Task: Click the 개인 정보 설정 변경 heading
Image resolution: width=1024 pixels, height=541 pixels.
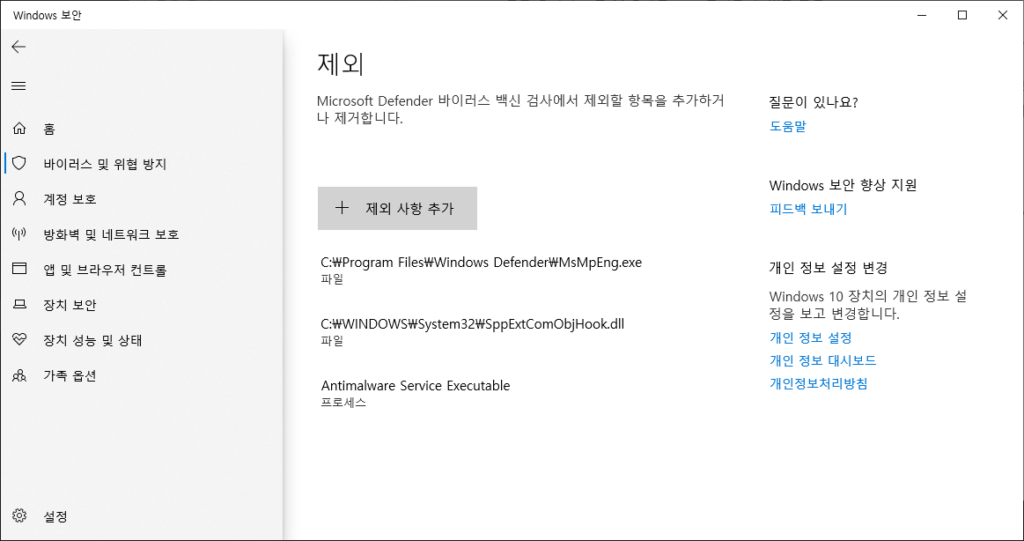Action: [x=828, y=268]
